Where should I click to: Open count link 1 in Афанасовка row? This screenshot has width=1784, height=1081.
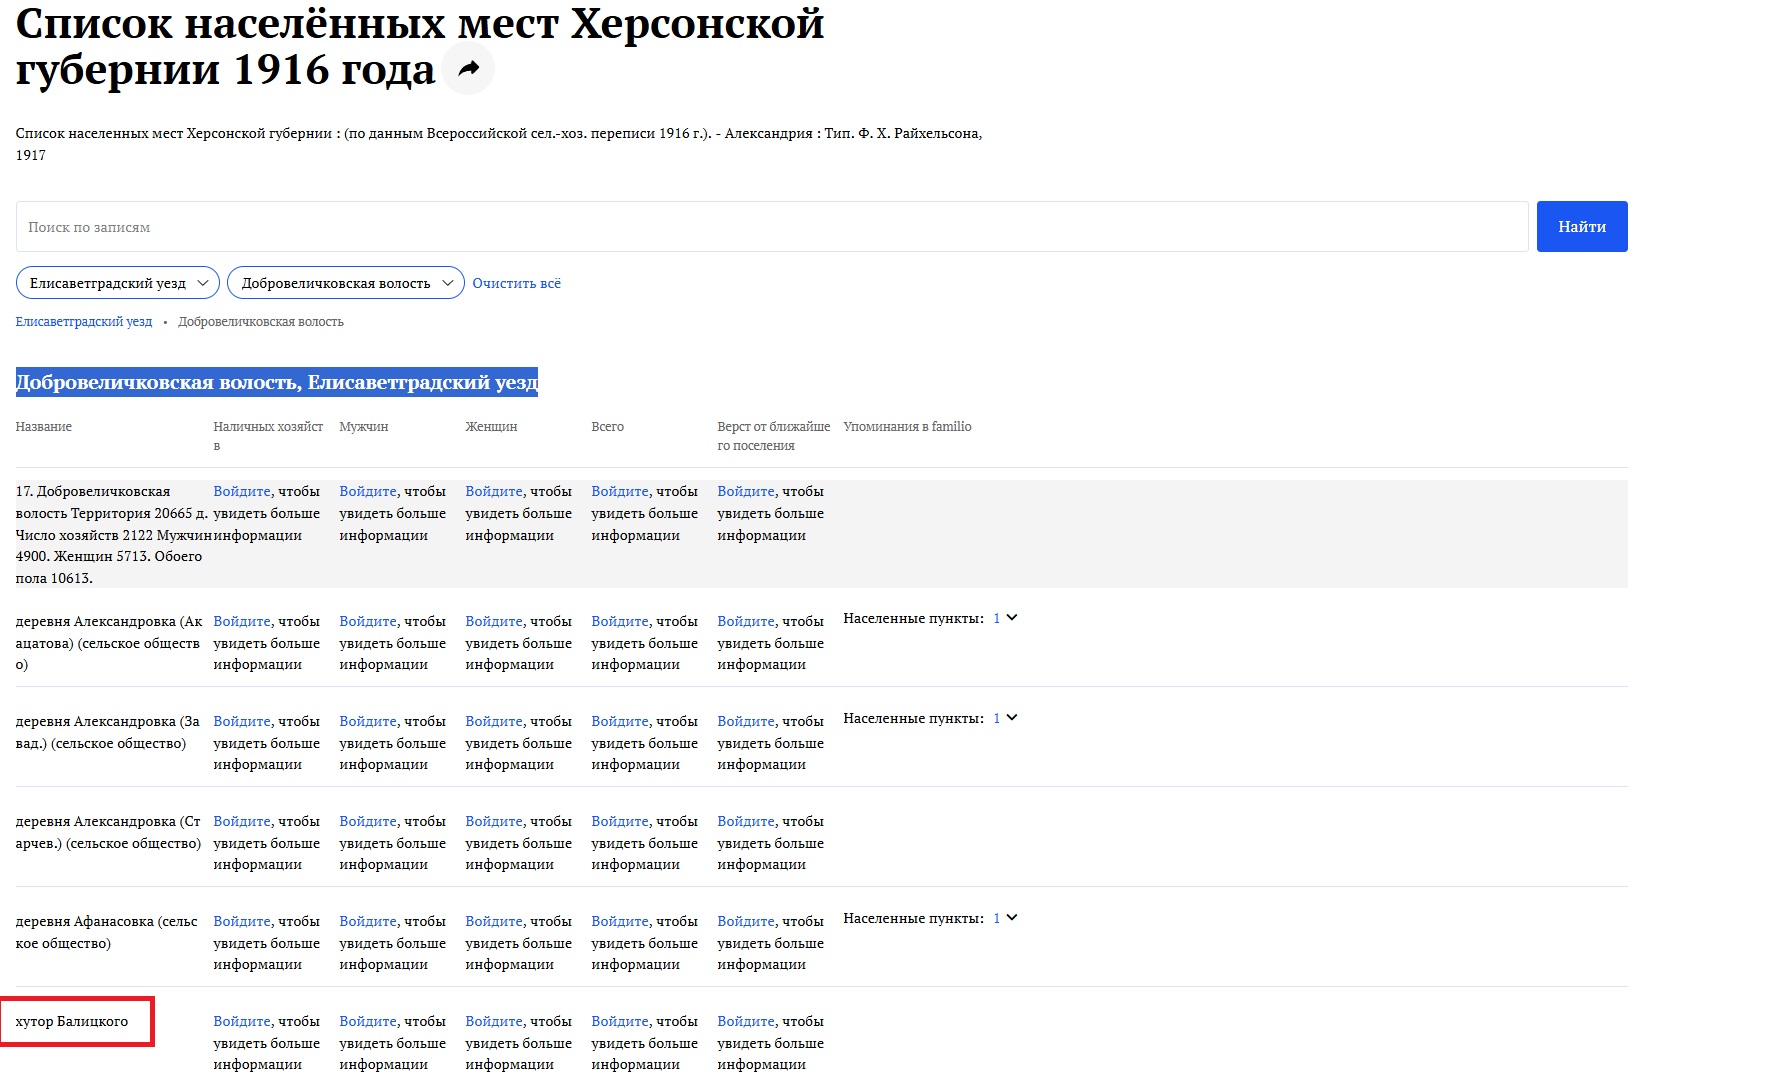click(996, 918)
